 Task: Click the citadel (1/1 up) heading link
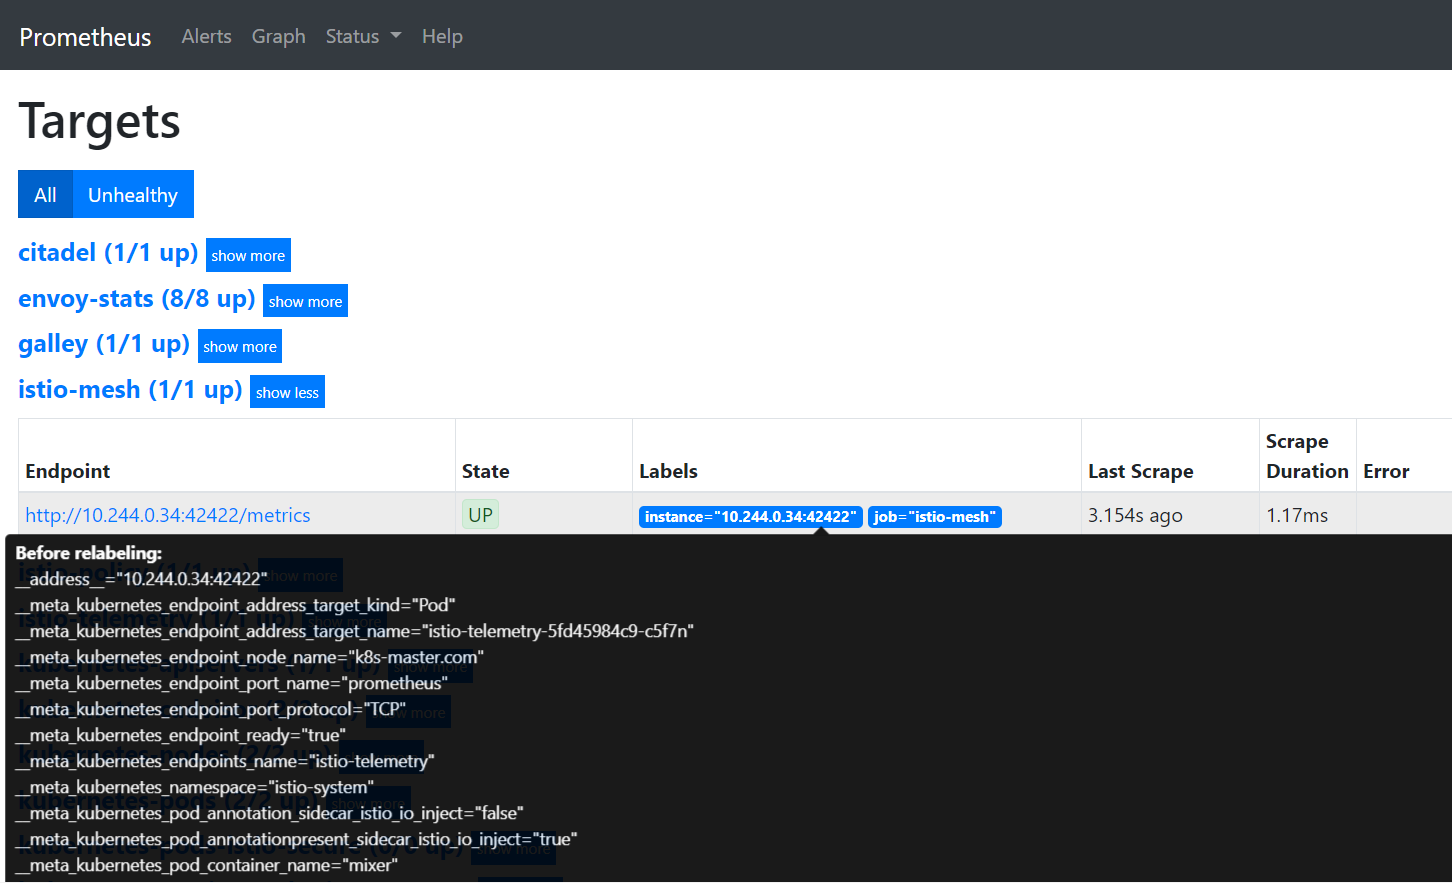108,253
